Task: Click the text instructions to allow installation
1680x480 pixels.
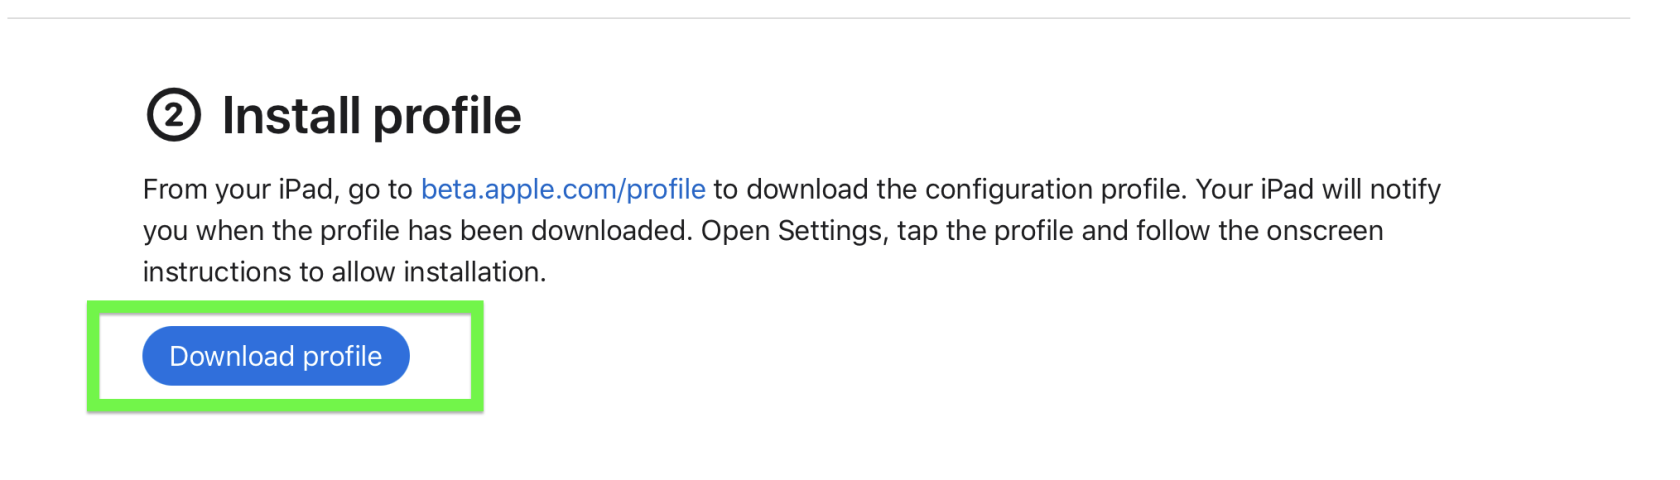Action: coord(344,272)
